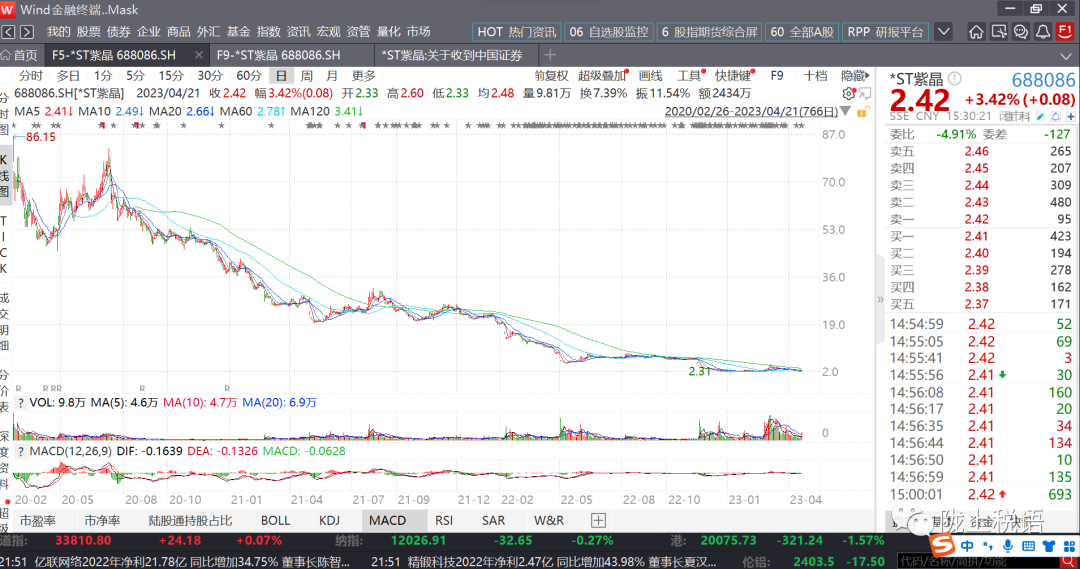Screen dimensions: 1080x569
Task: Select the 30分 period
Action: pos(209,76)
